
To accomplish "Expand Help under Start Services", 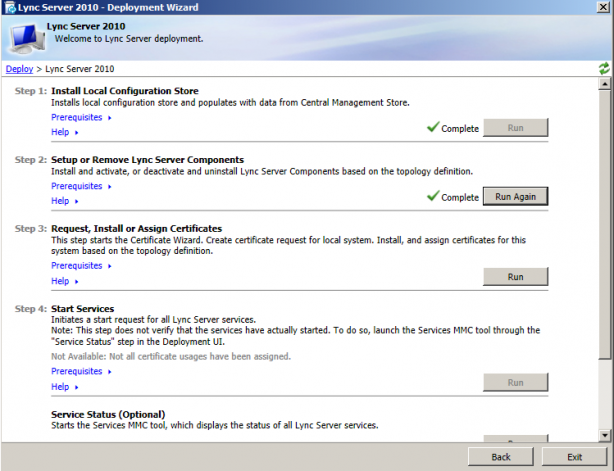I will tap(65, 387).
